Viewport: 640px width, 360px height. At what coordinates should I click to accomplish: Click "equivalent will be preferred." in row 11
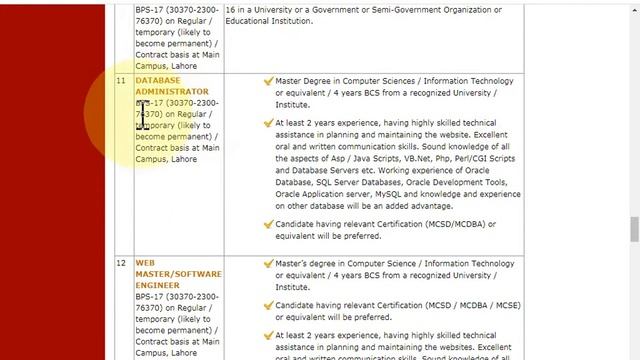tap(328, 236)
